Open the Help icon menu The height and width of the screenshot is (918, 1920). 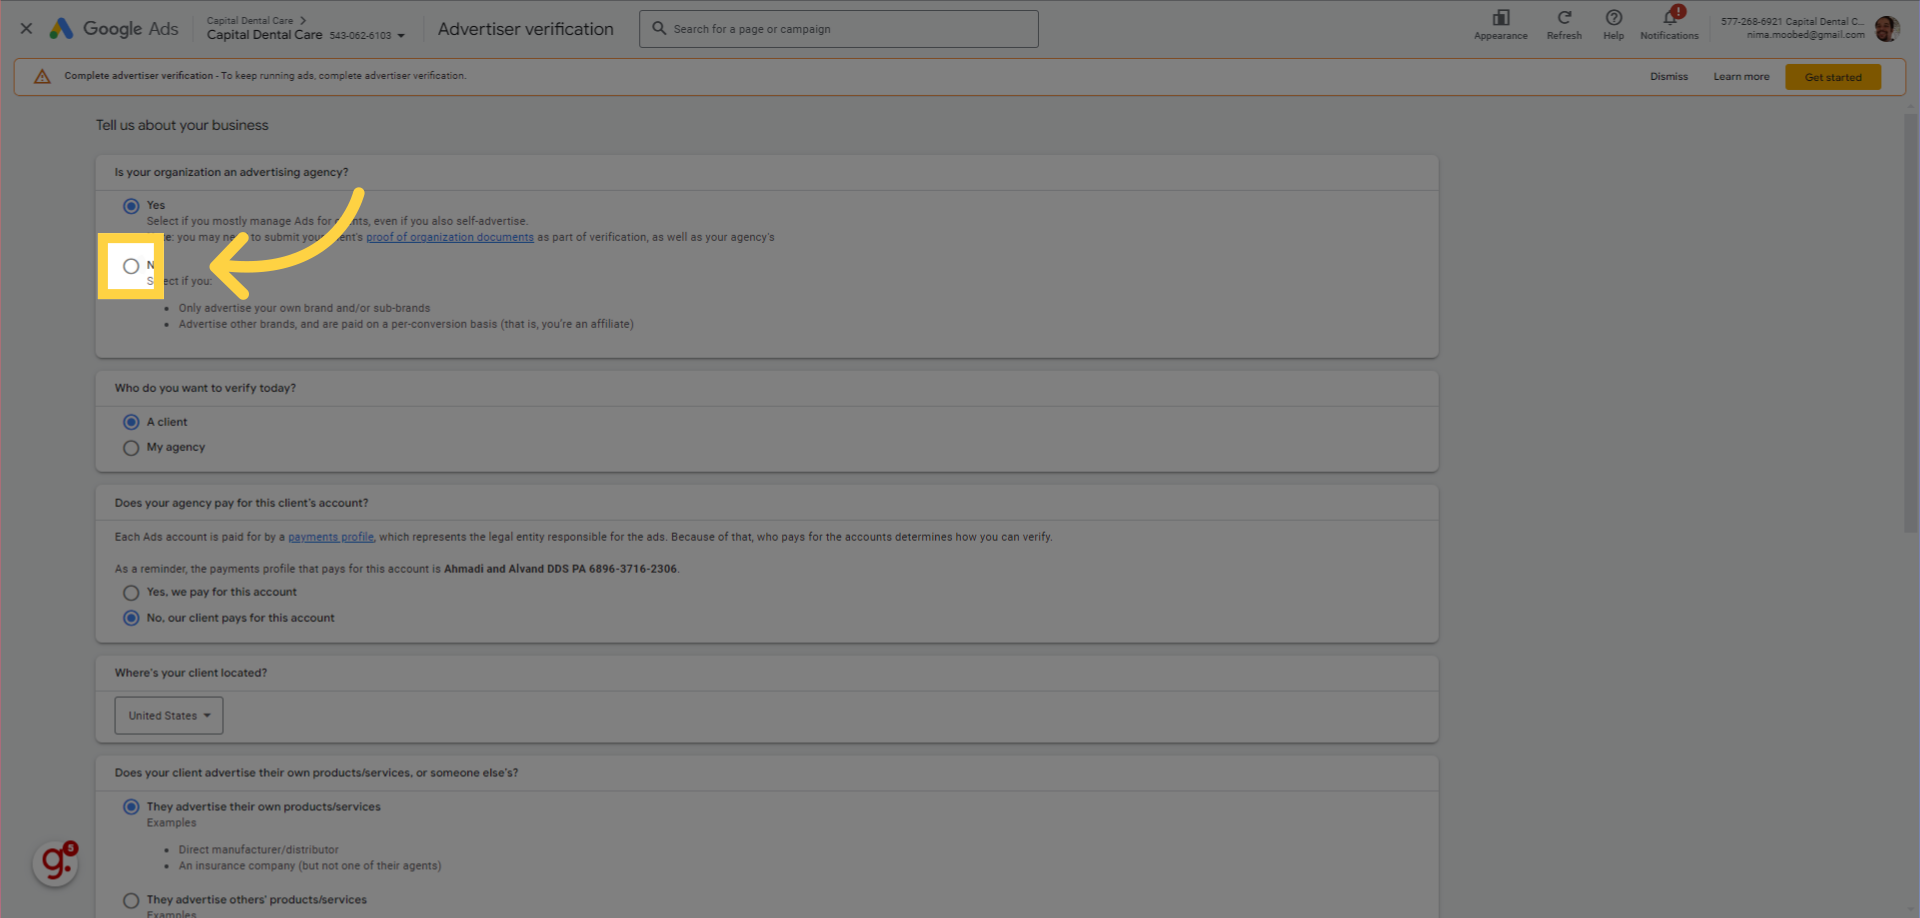pyautogui.click(x=1613, y=18)
